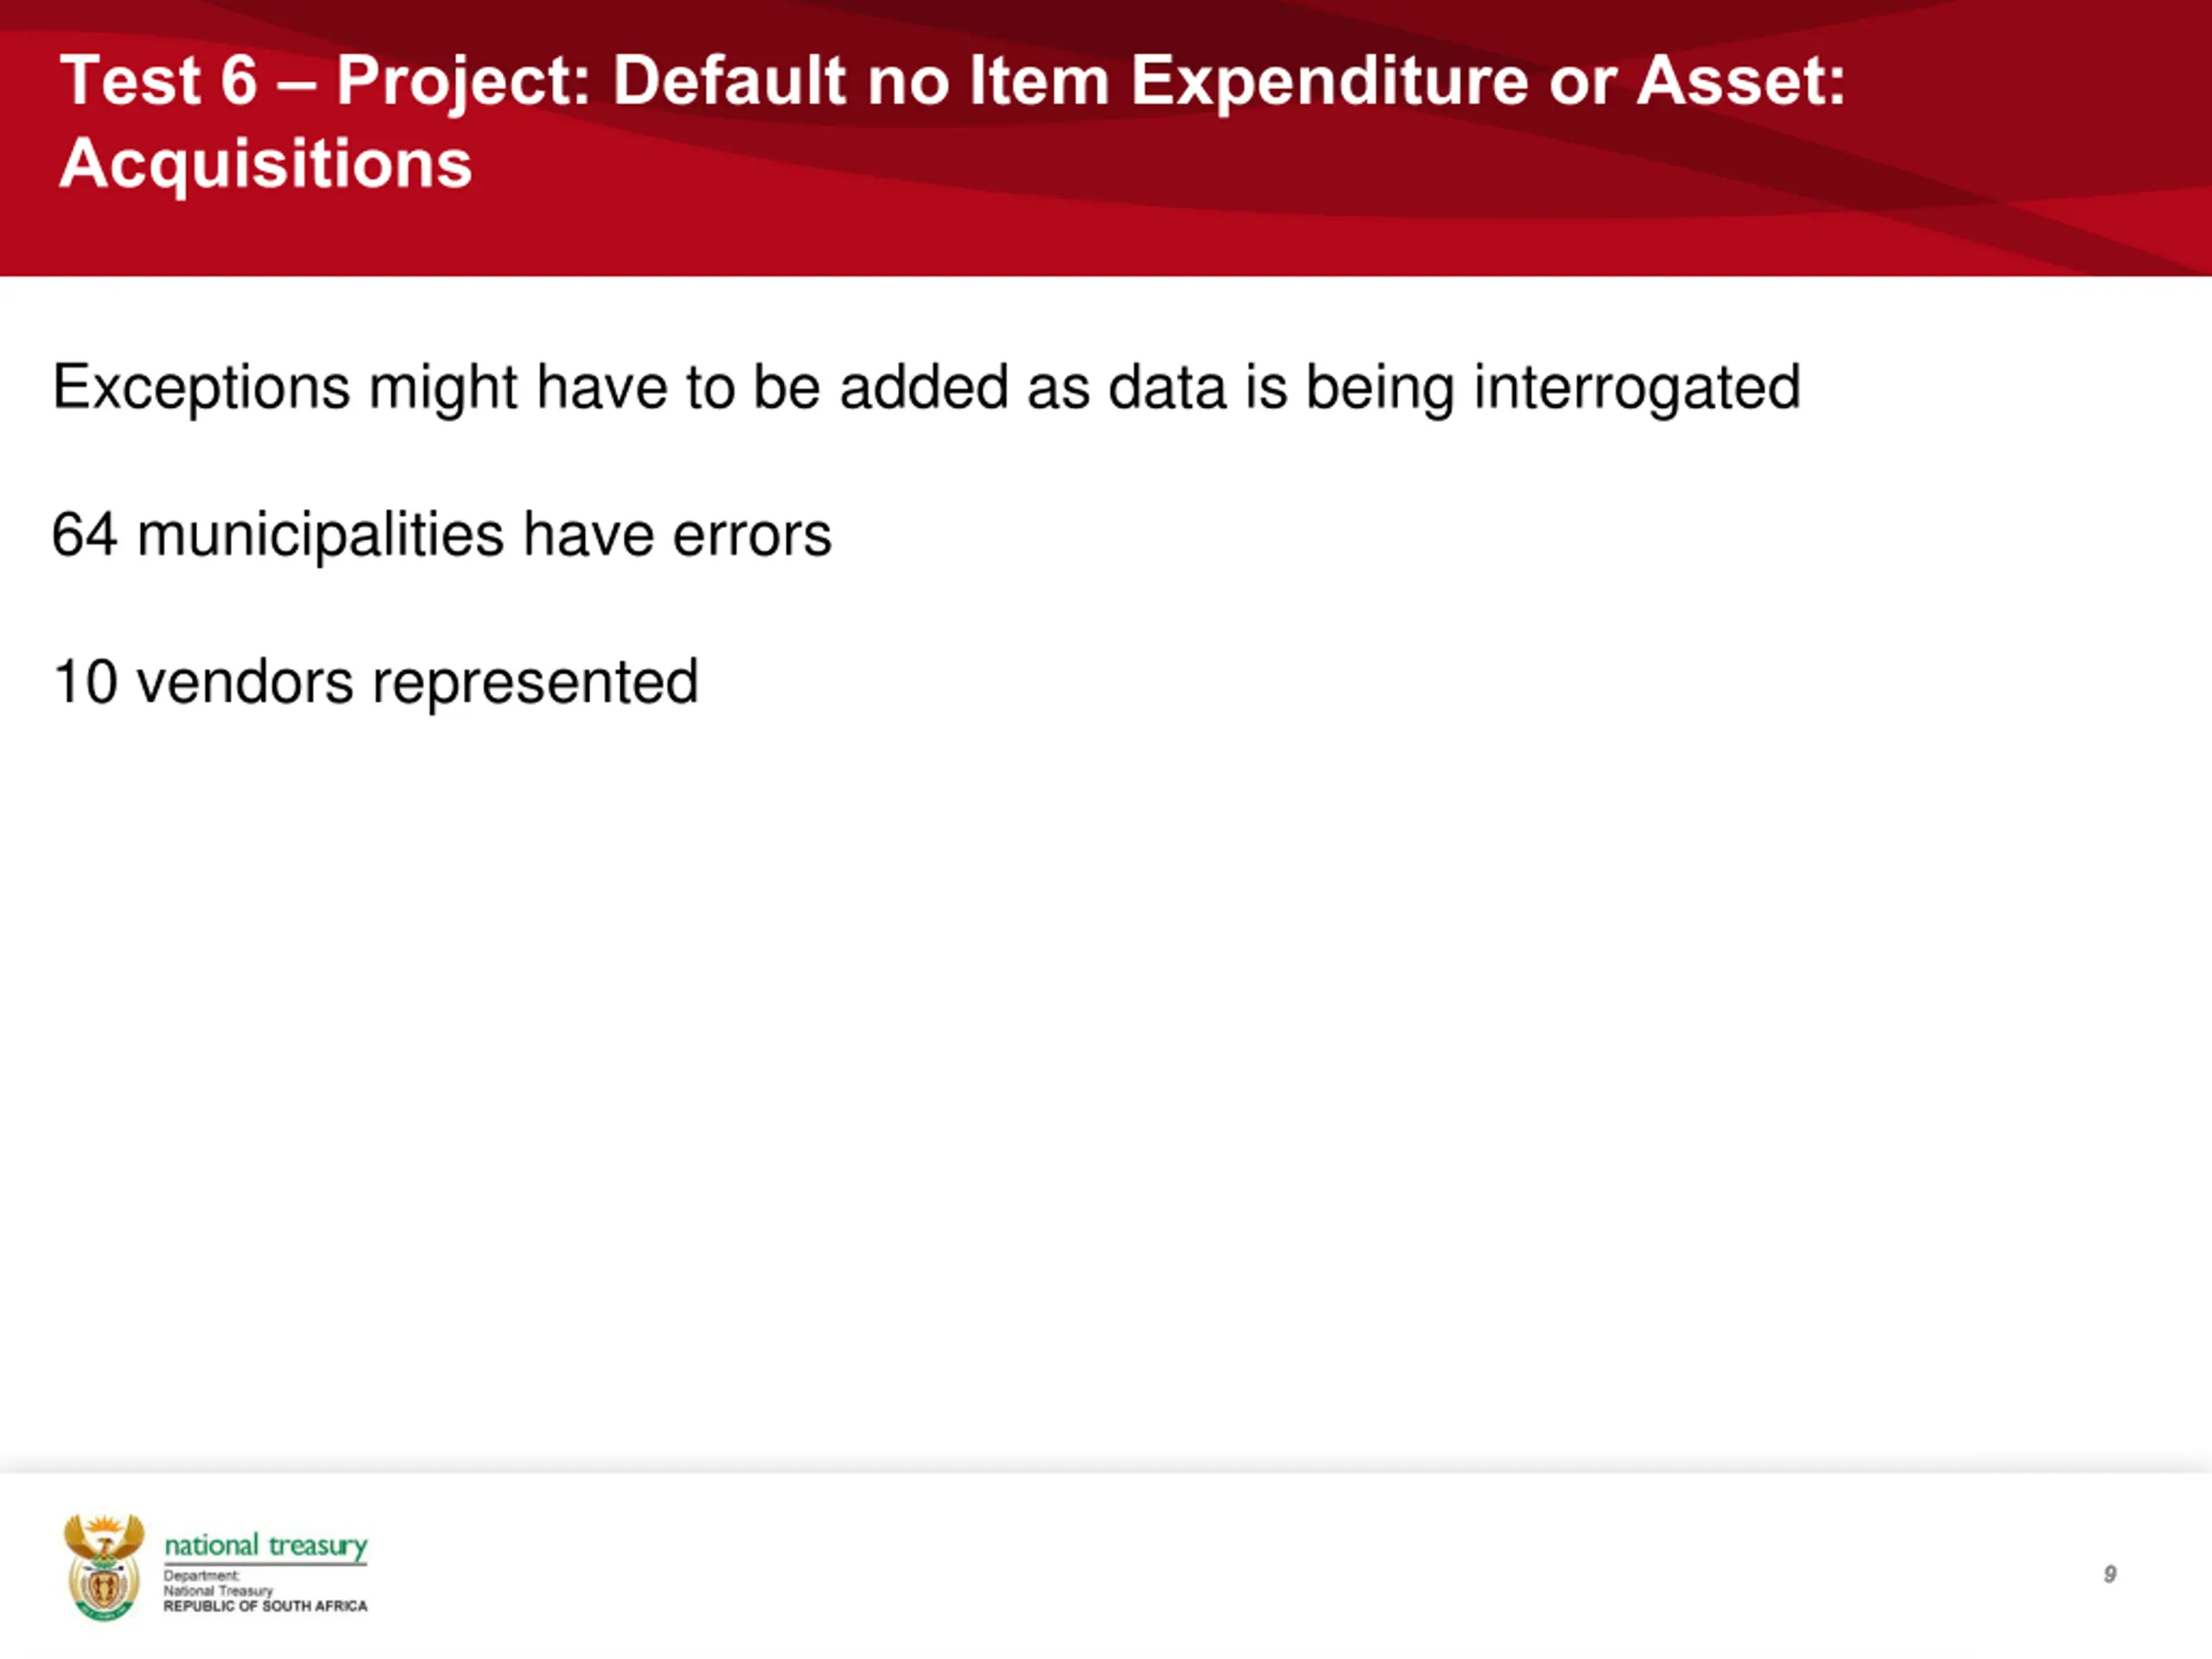Click the word 'municipalities' in the second line
Screen dimensions: 2212x1659
[321, 536]
